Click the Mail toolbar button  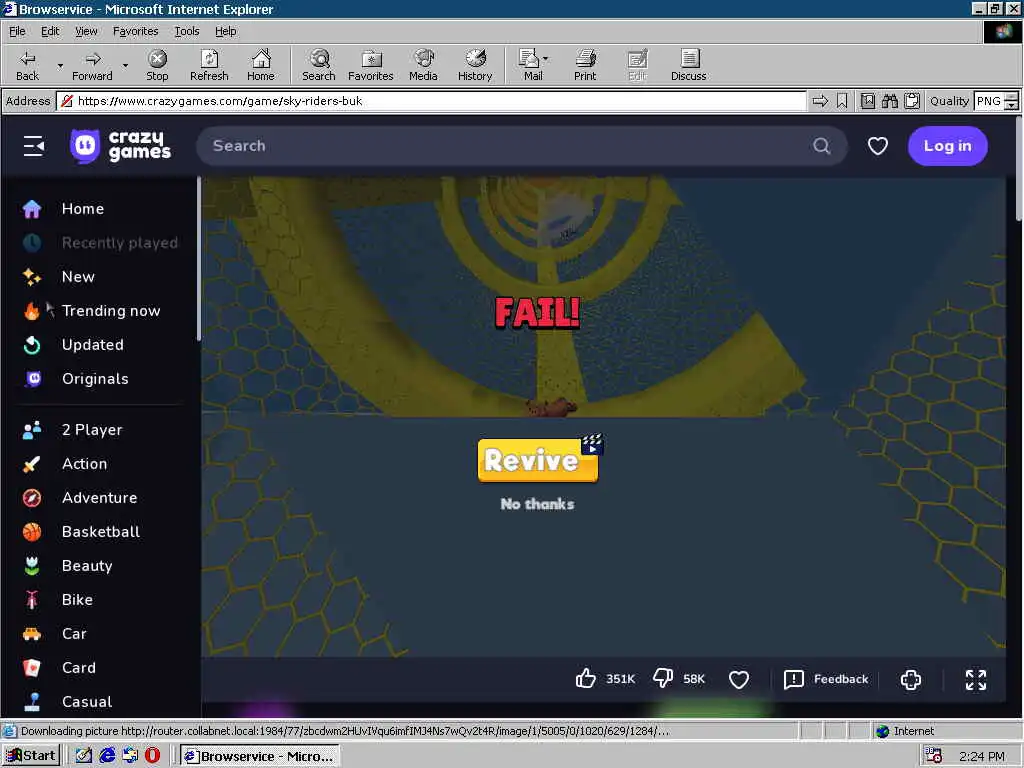coord(530,65)
